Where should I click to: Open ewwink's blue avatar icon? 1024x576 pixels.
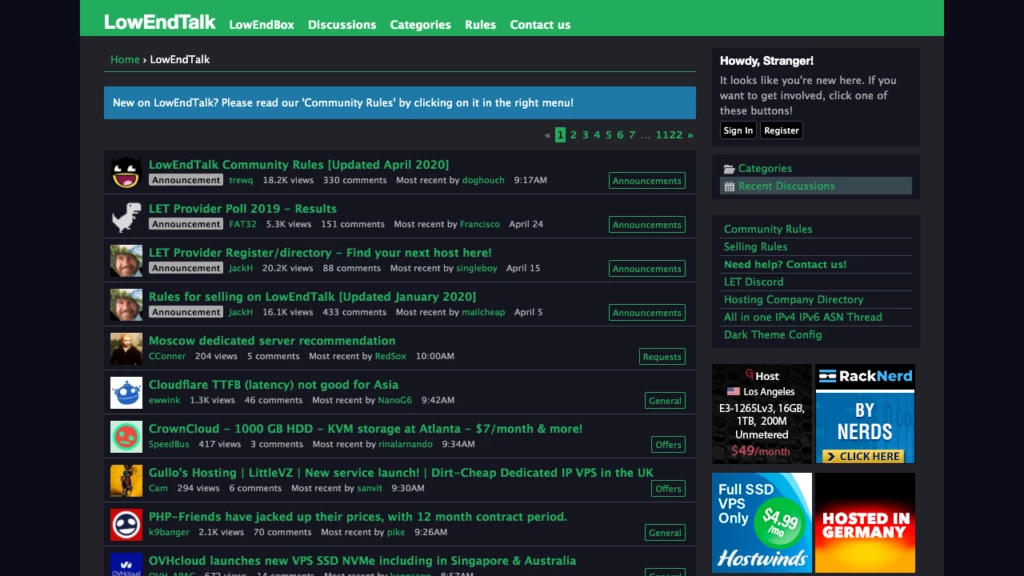point(126,393)
